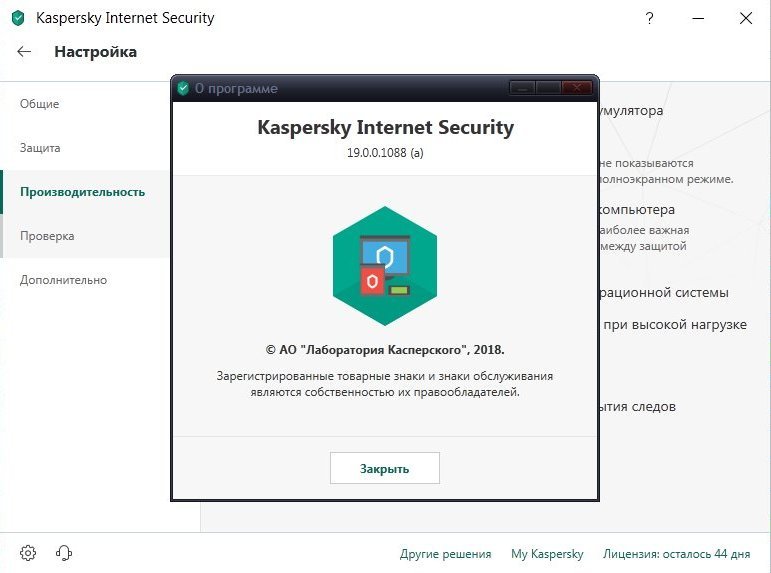Viewport: 771px width, 573px height.
Task: Open the Дополнительно section
Action: point(63,280)
